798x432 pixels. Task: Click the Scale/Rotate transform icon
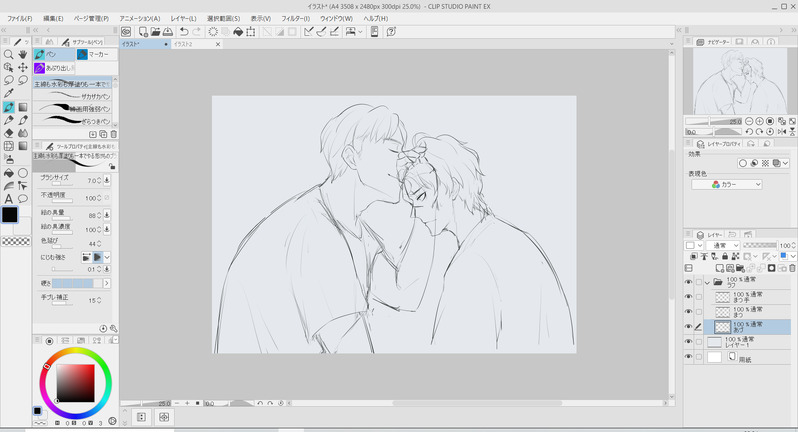251,32
